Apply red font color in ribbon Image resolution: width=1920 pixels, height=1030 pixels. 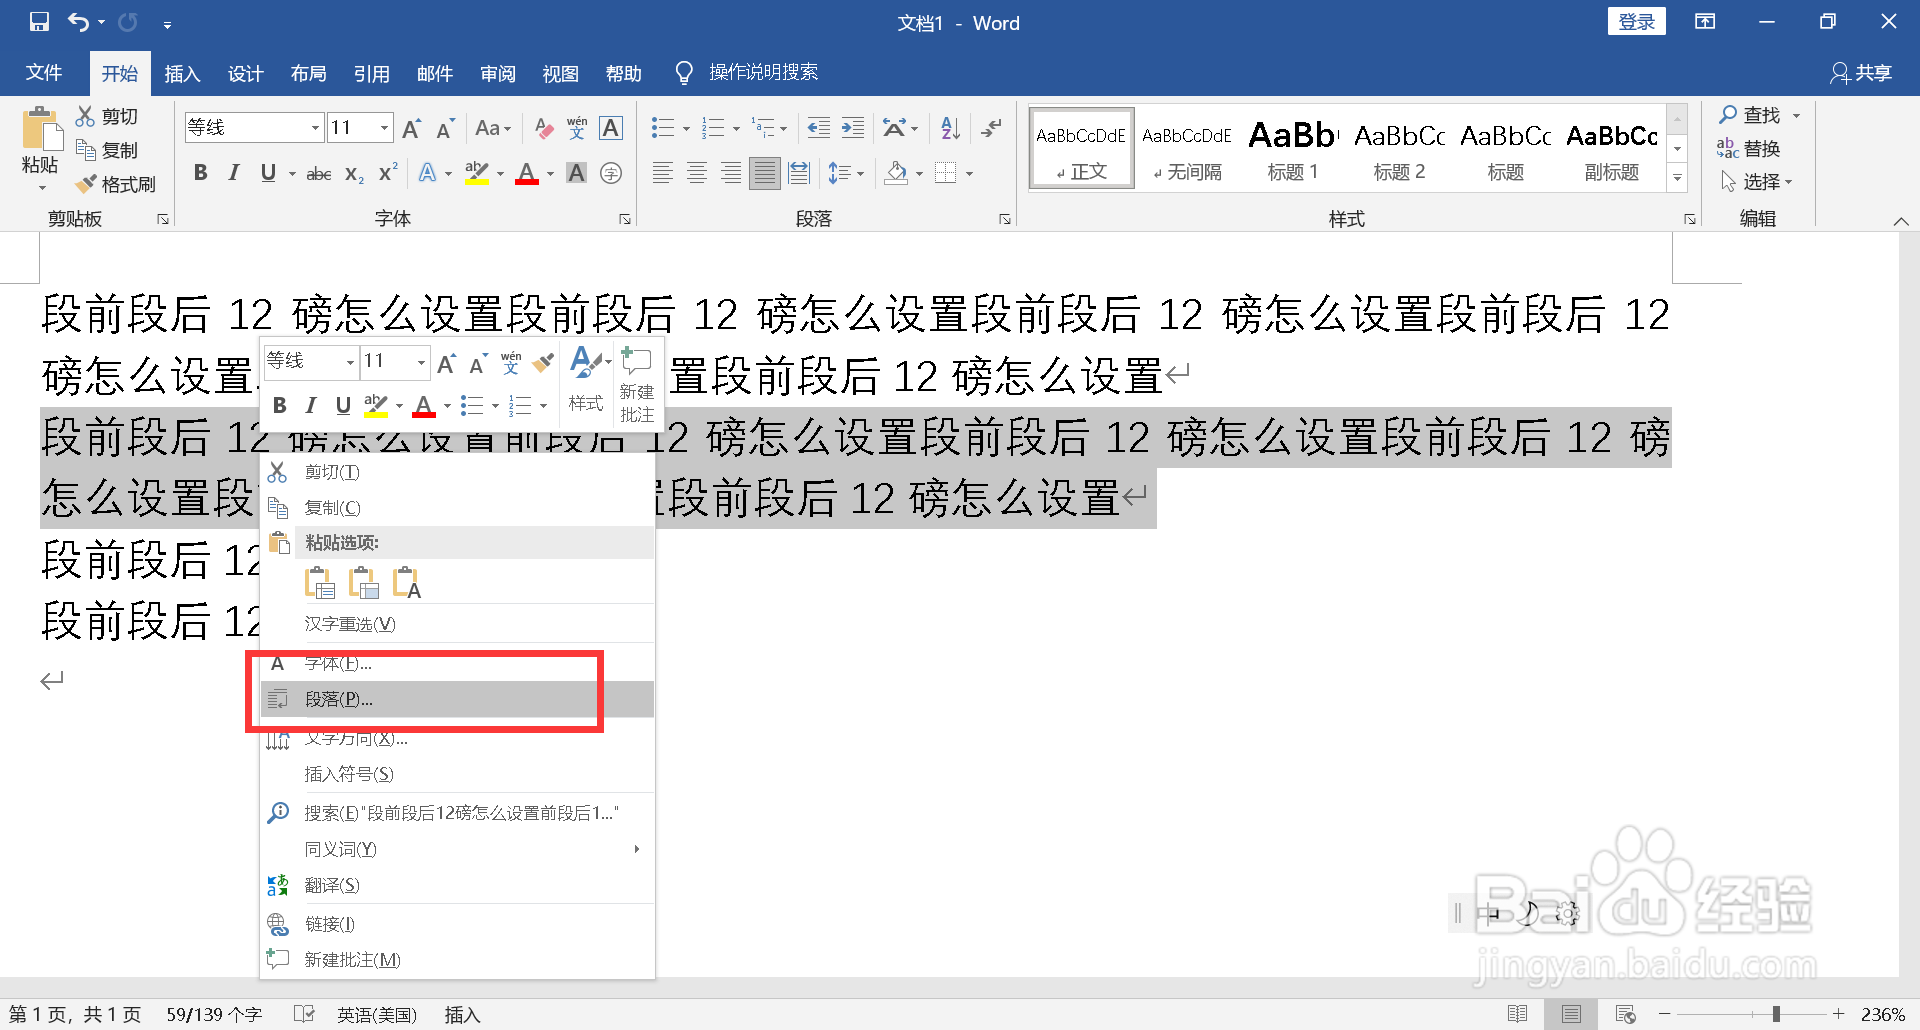point(527,174)
